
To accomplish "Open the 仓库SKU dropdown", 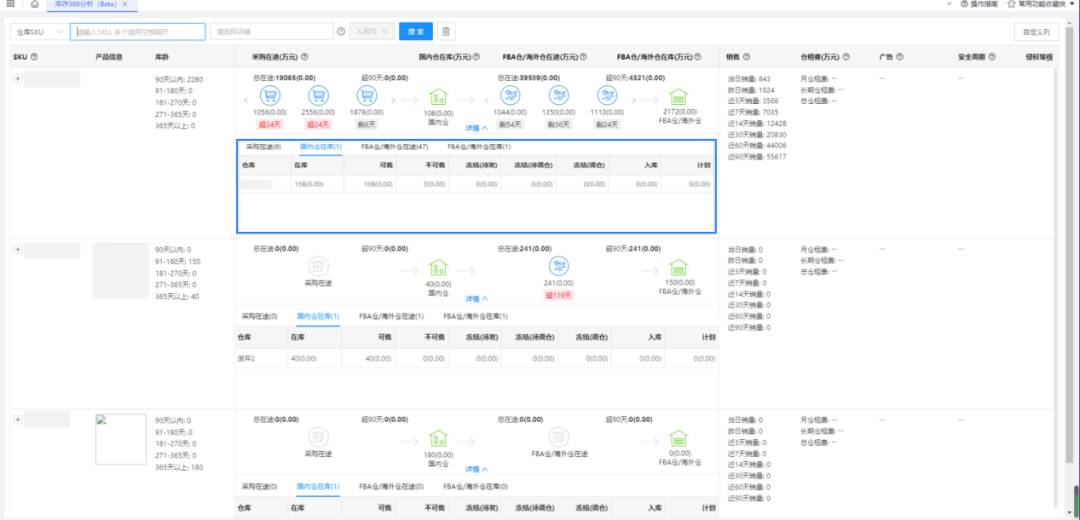I will tap(40, 32).
